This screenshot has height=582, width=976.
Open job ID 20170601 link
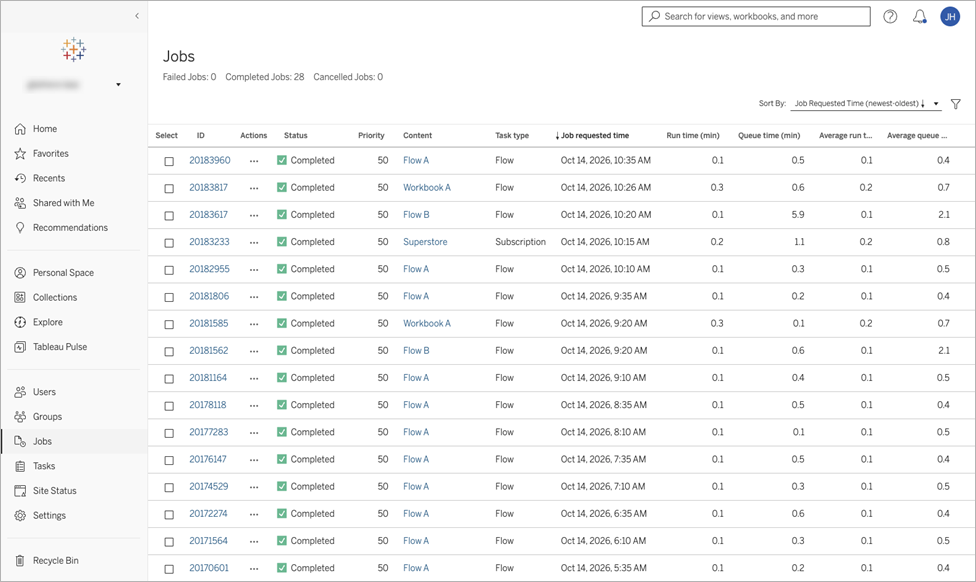(x=209, y=568)
